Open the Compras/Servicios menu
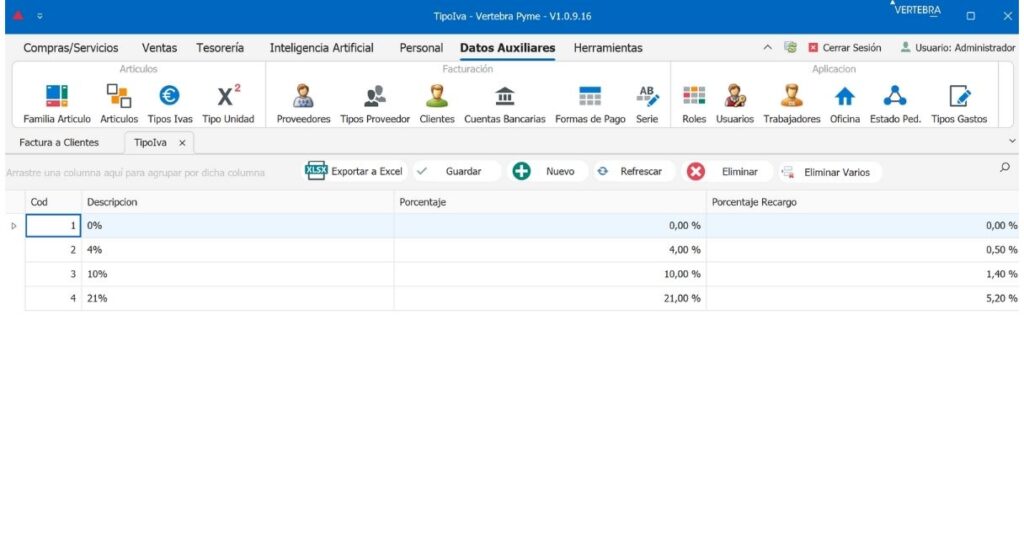The width and height of the screenshot is (1024, 550). [71, 48]
